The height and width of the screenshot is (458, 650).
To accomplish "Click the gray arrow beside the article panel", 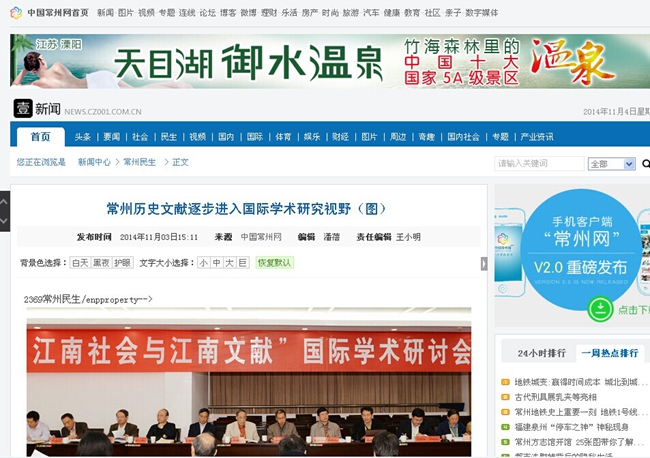I will pos(485,264).
